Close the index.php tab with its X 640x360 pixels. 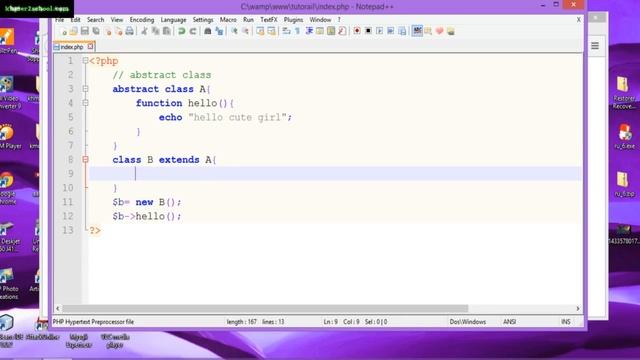[91, 47]
